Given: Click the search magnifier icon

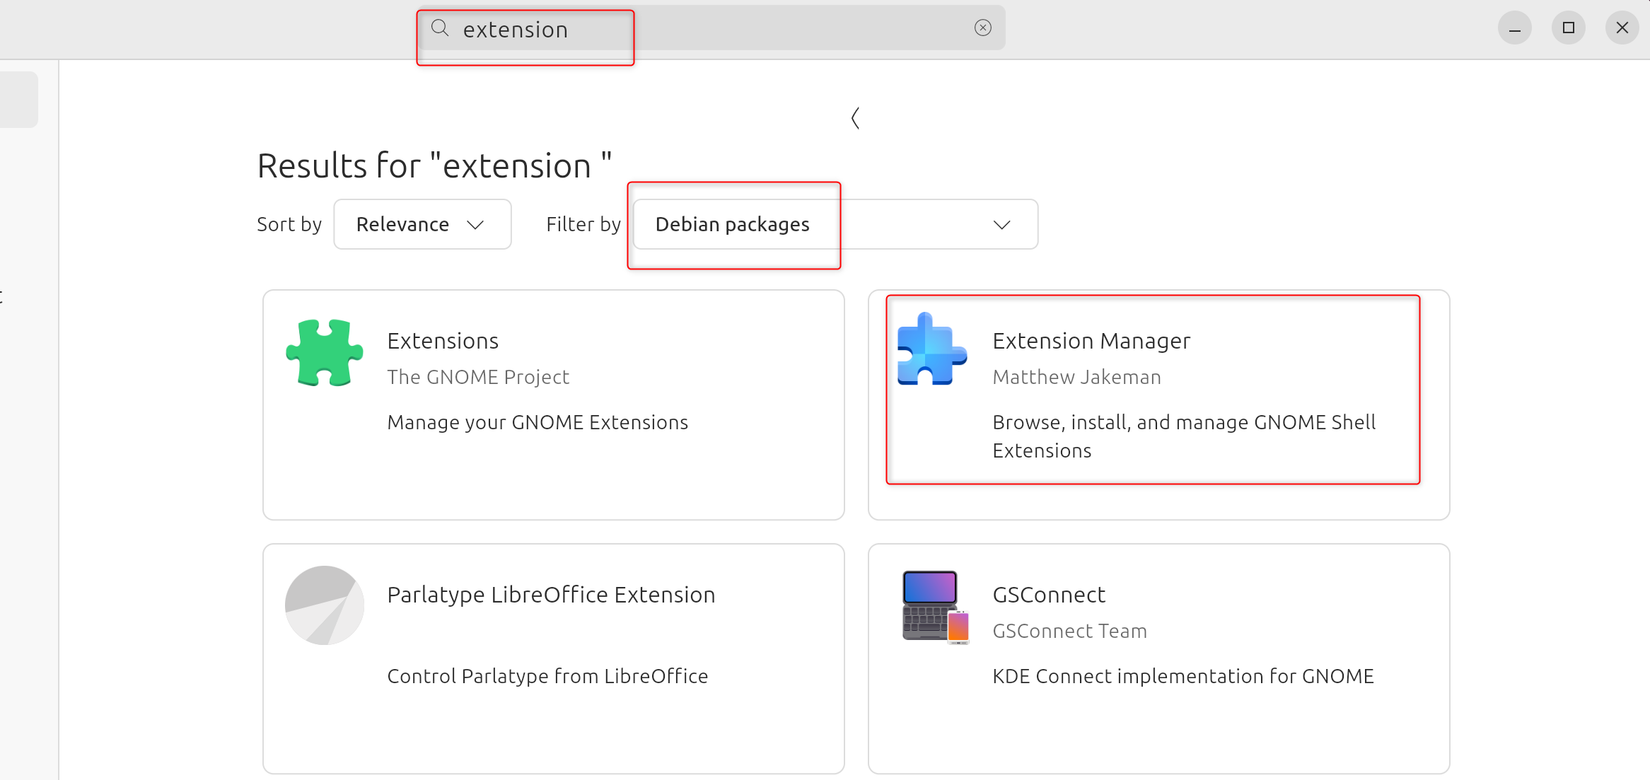Looking at the screenshot, I should pos(440,28).
